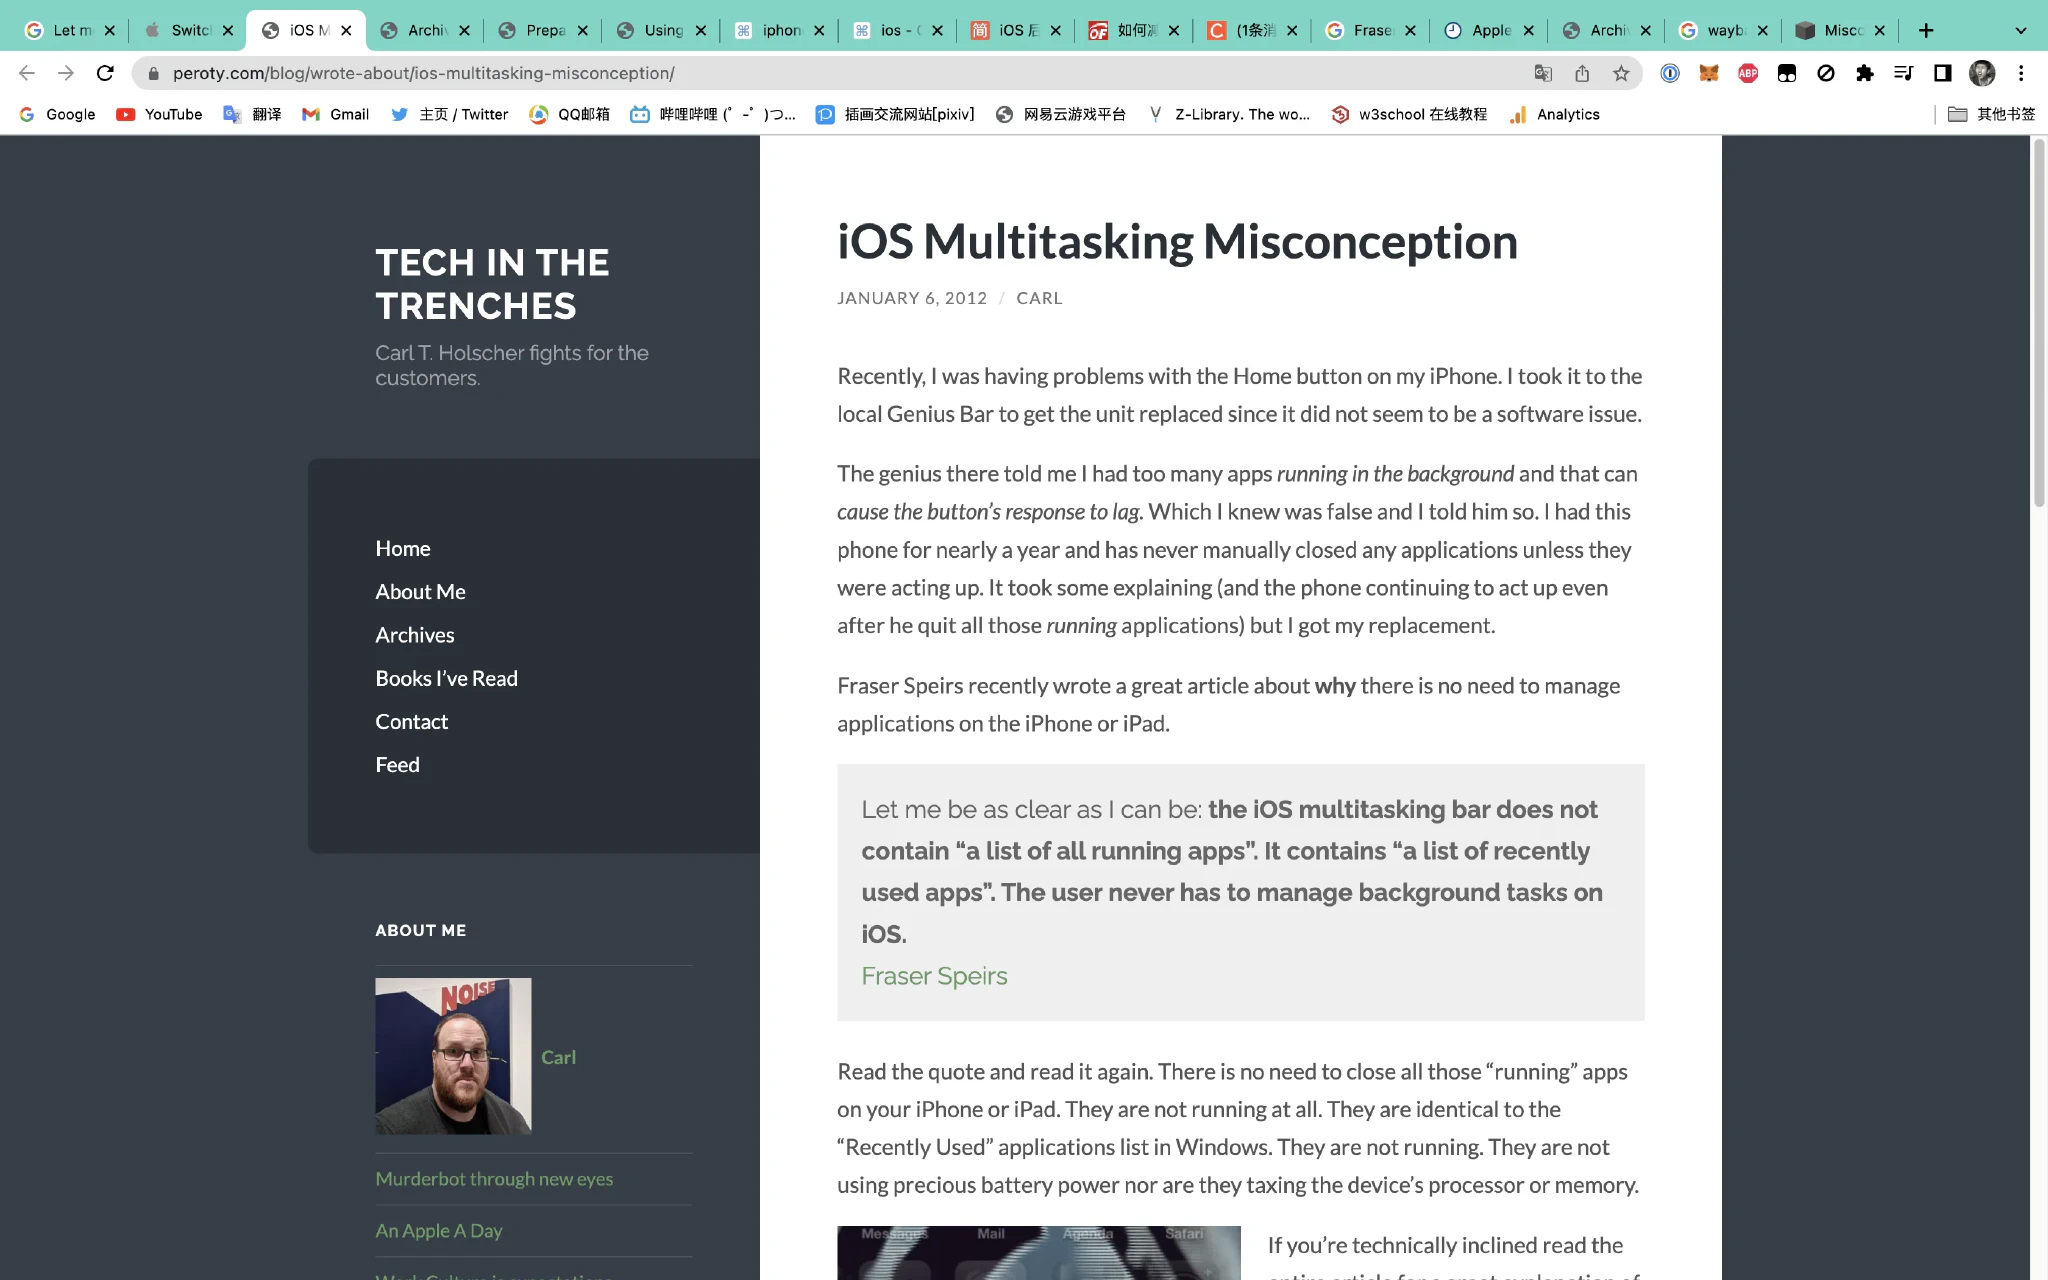
Task: Click the MetaMask fox extension icon
Action: click(1709, 73)
